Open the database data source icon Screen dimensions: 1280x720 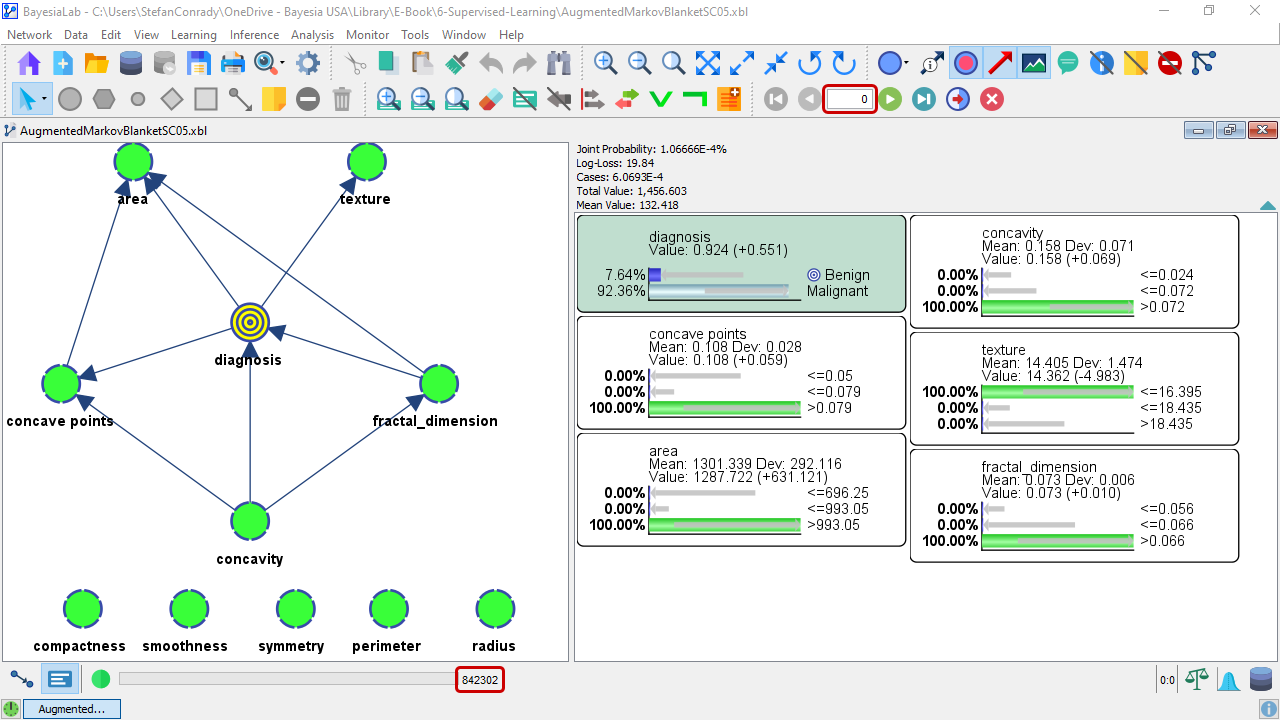click(130, 63)
